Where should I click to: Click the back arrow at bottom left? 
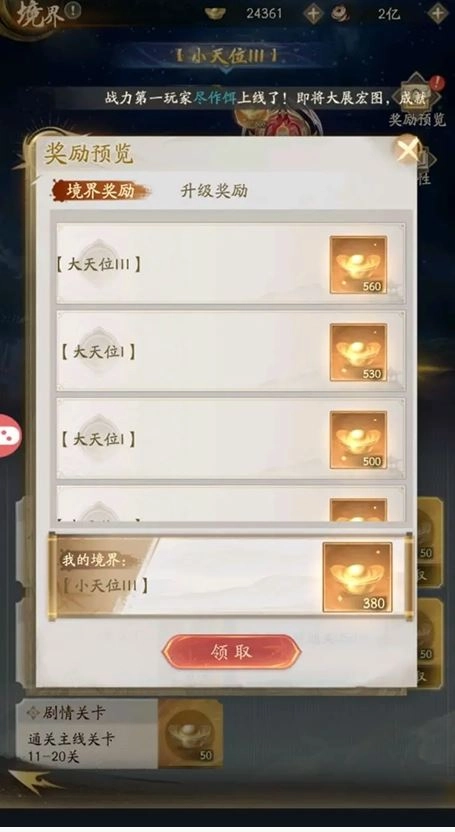pyautogui.click(x=33, y=782)
